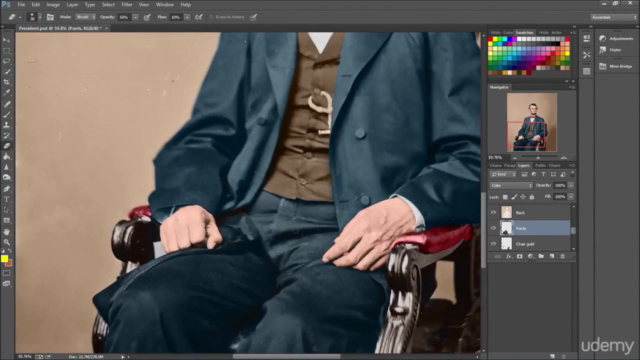Adjust the Navigator zoom slider
The width and height of the screenshot is (640, 360).
[x=538, y=158]
